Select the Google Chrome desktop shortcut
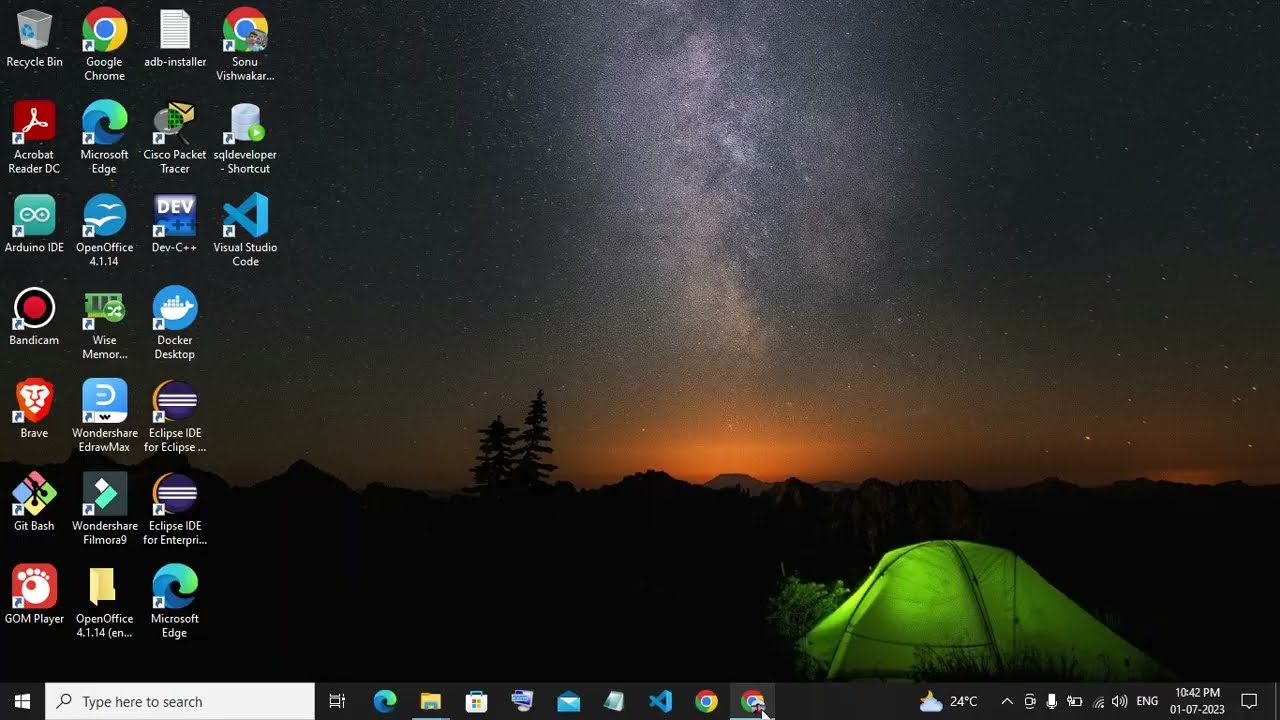Screen dimensions: 1280x720 (104, 45)
